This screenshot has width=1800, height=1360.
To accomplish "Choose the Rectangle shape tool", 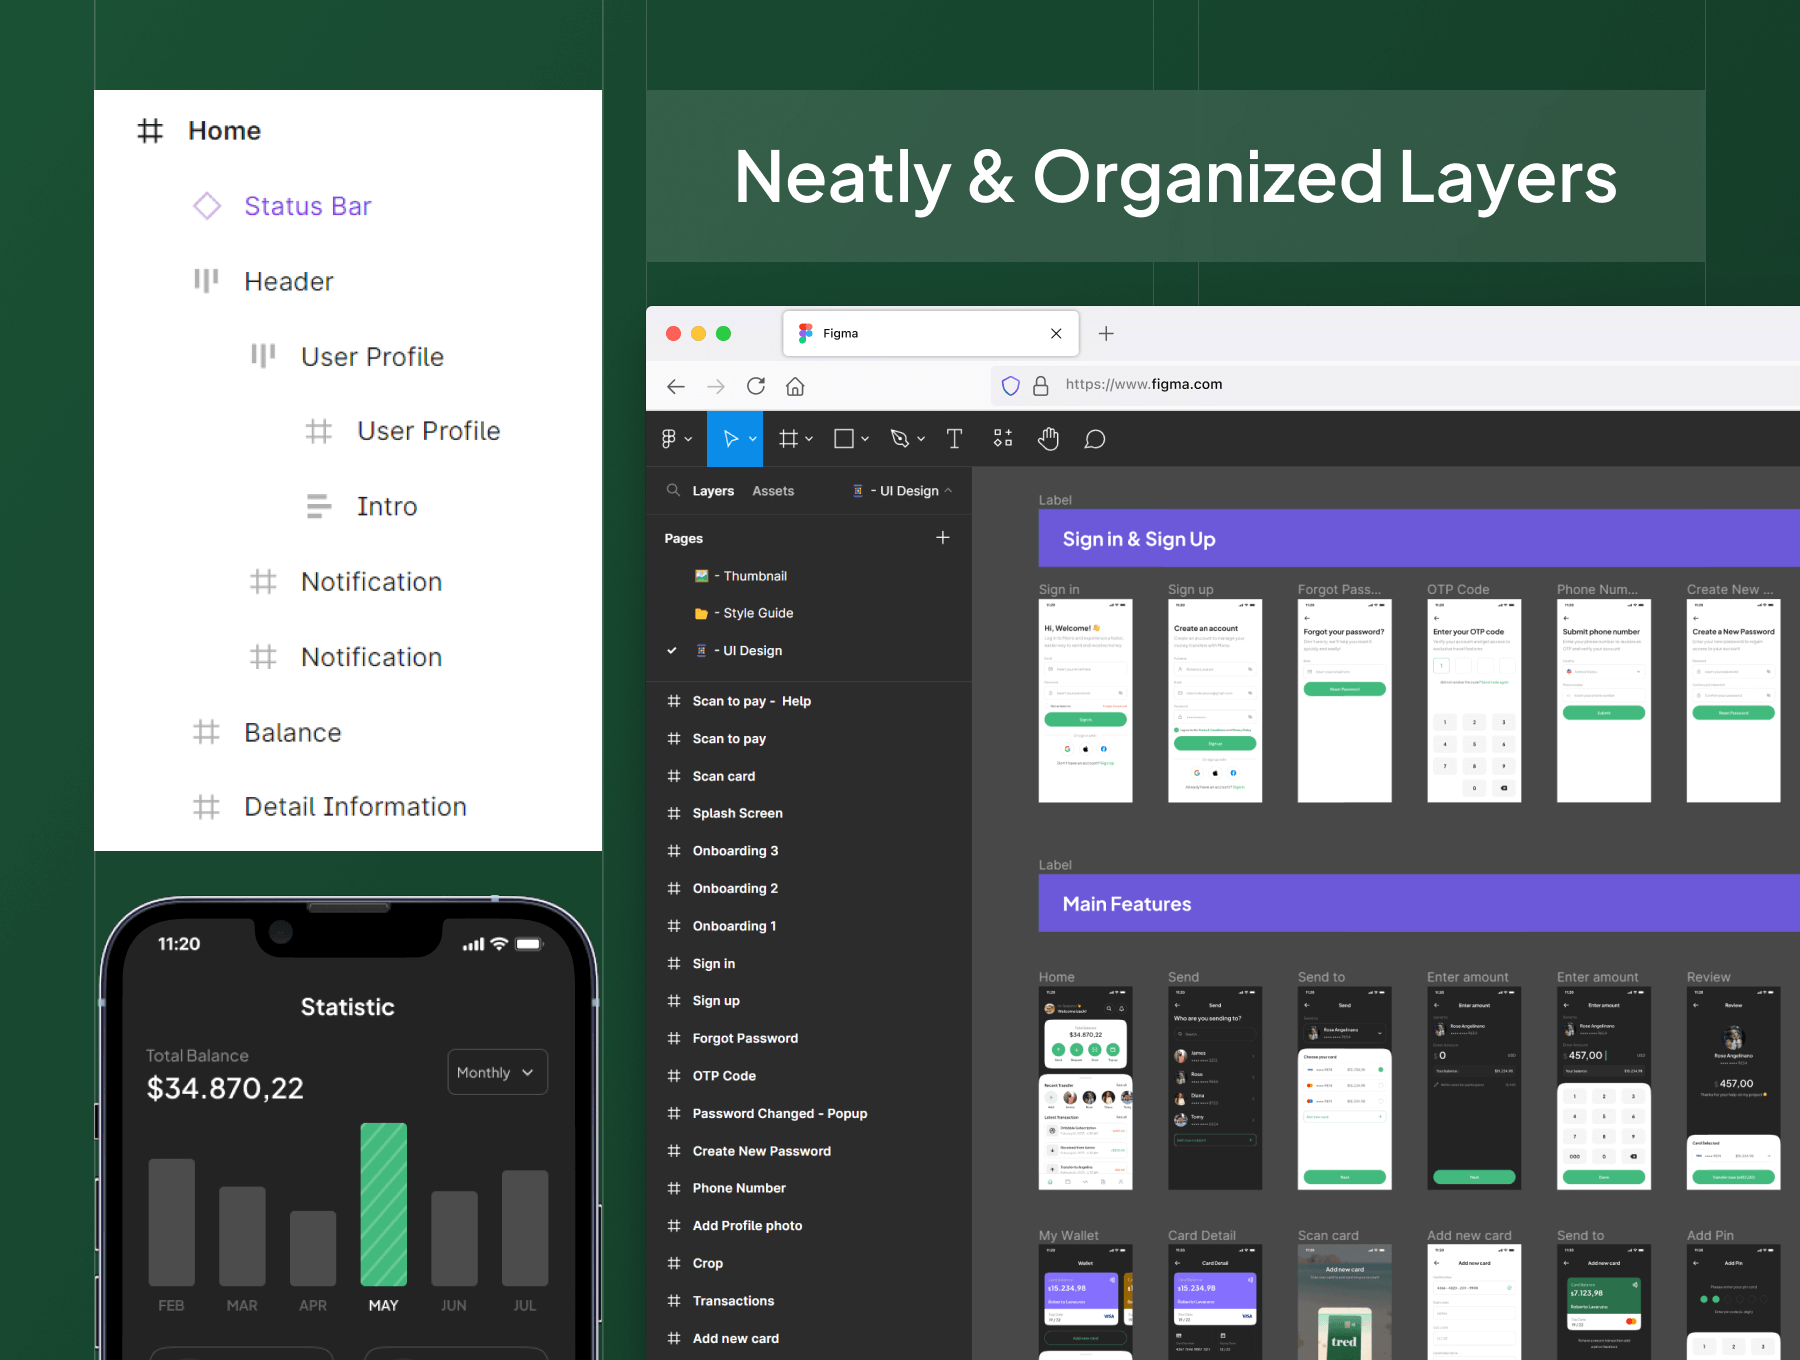I will (x=844, y=439).
